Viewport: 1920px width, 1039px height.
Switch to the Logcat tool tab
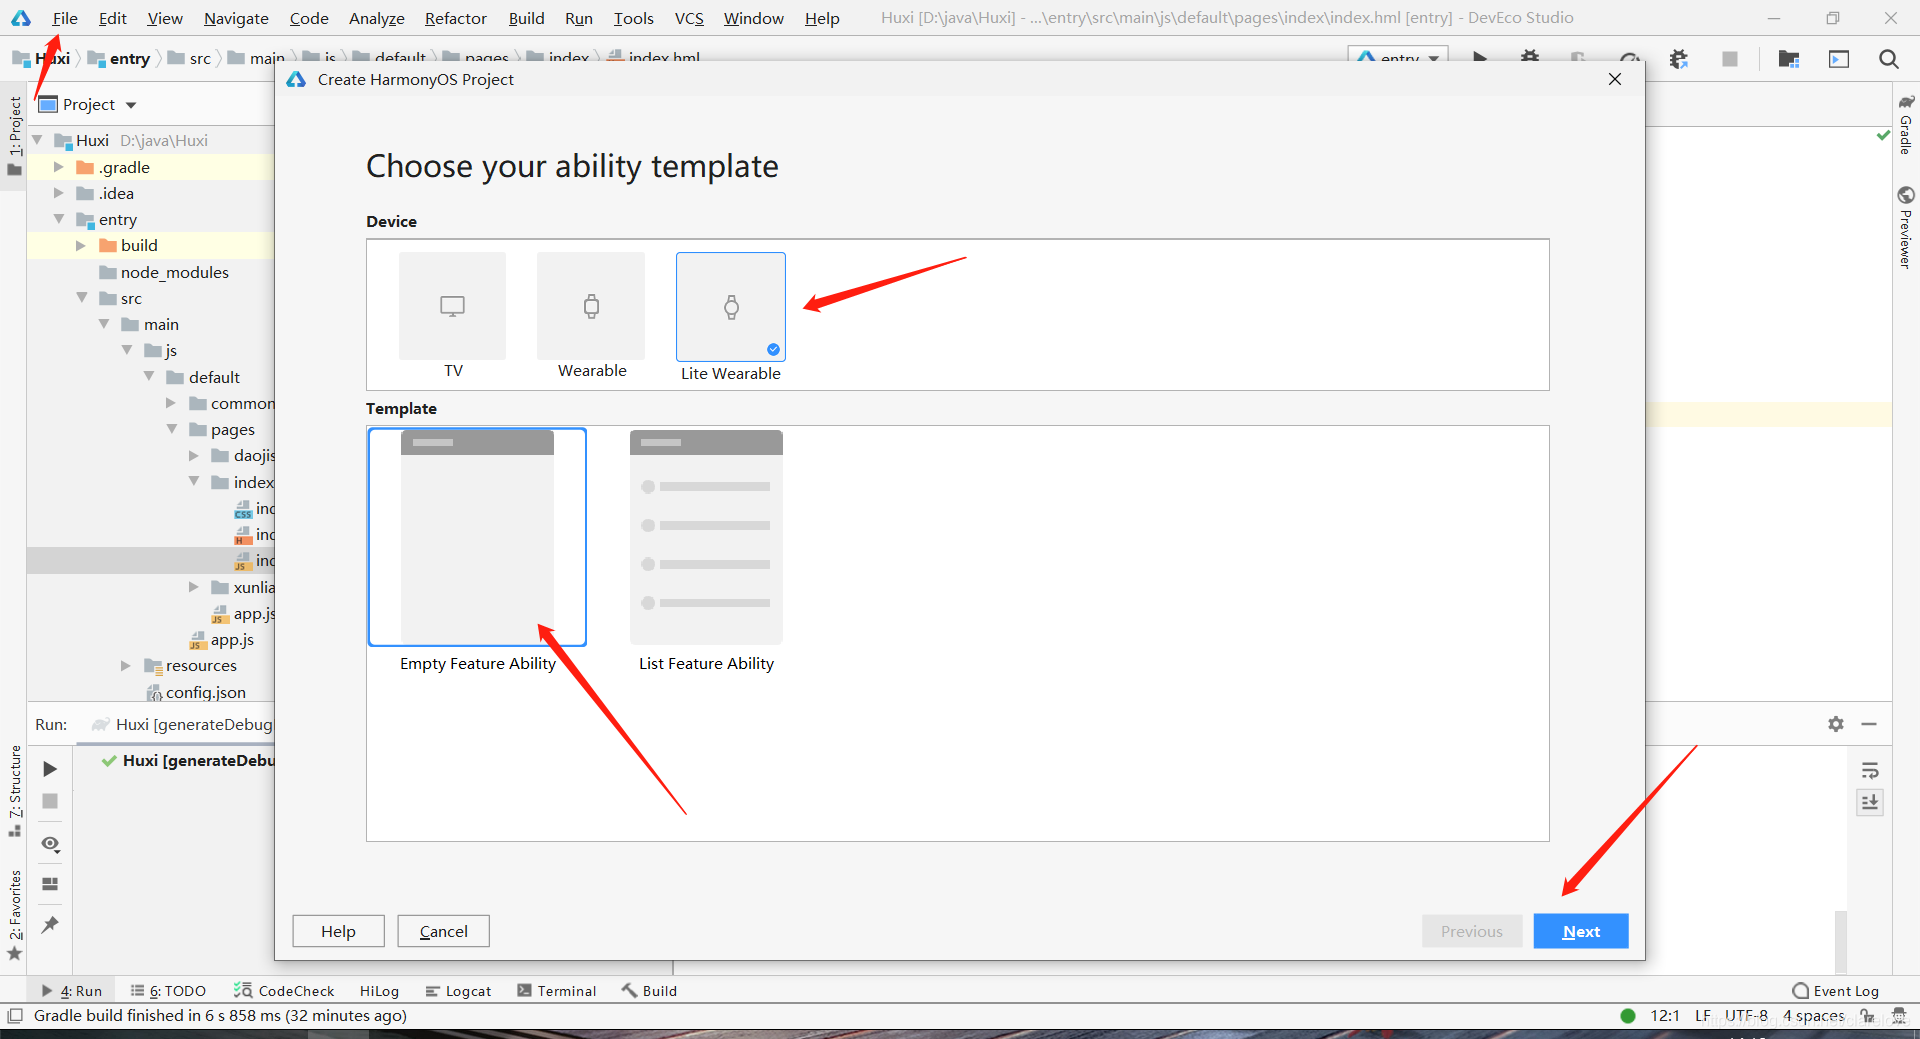[x=459, y=991]
